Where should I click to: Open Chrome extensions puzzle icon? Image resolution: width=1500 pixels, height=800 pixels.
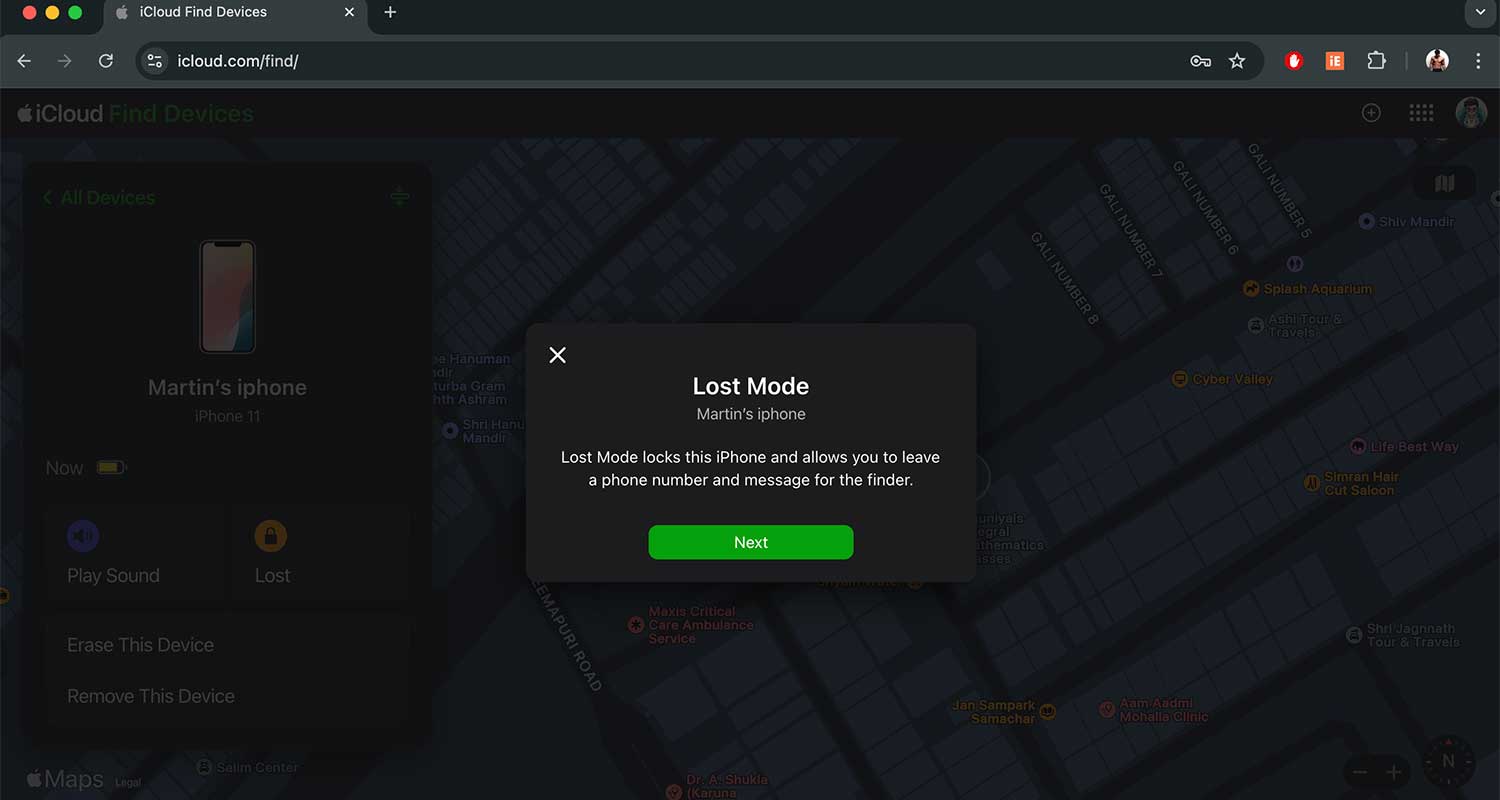(1376, 61)
